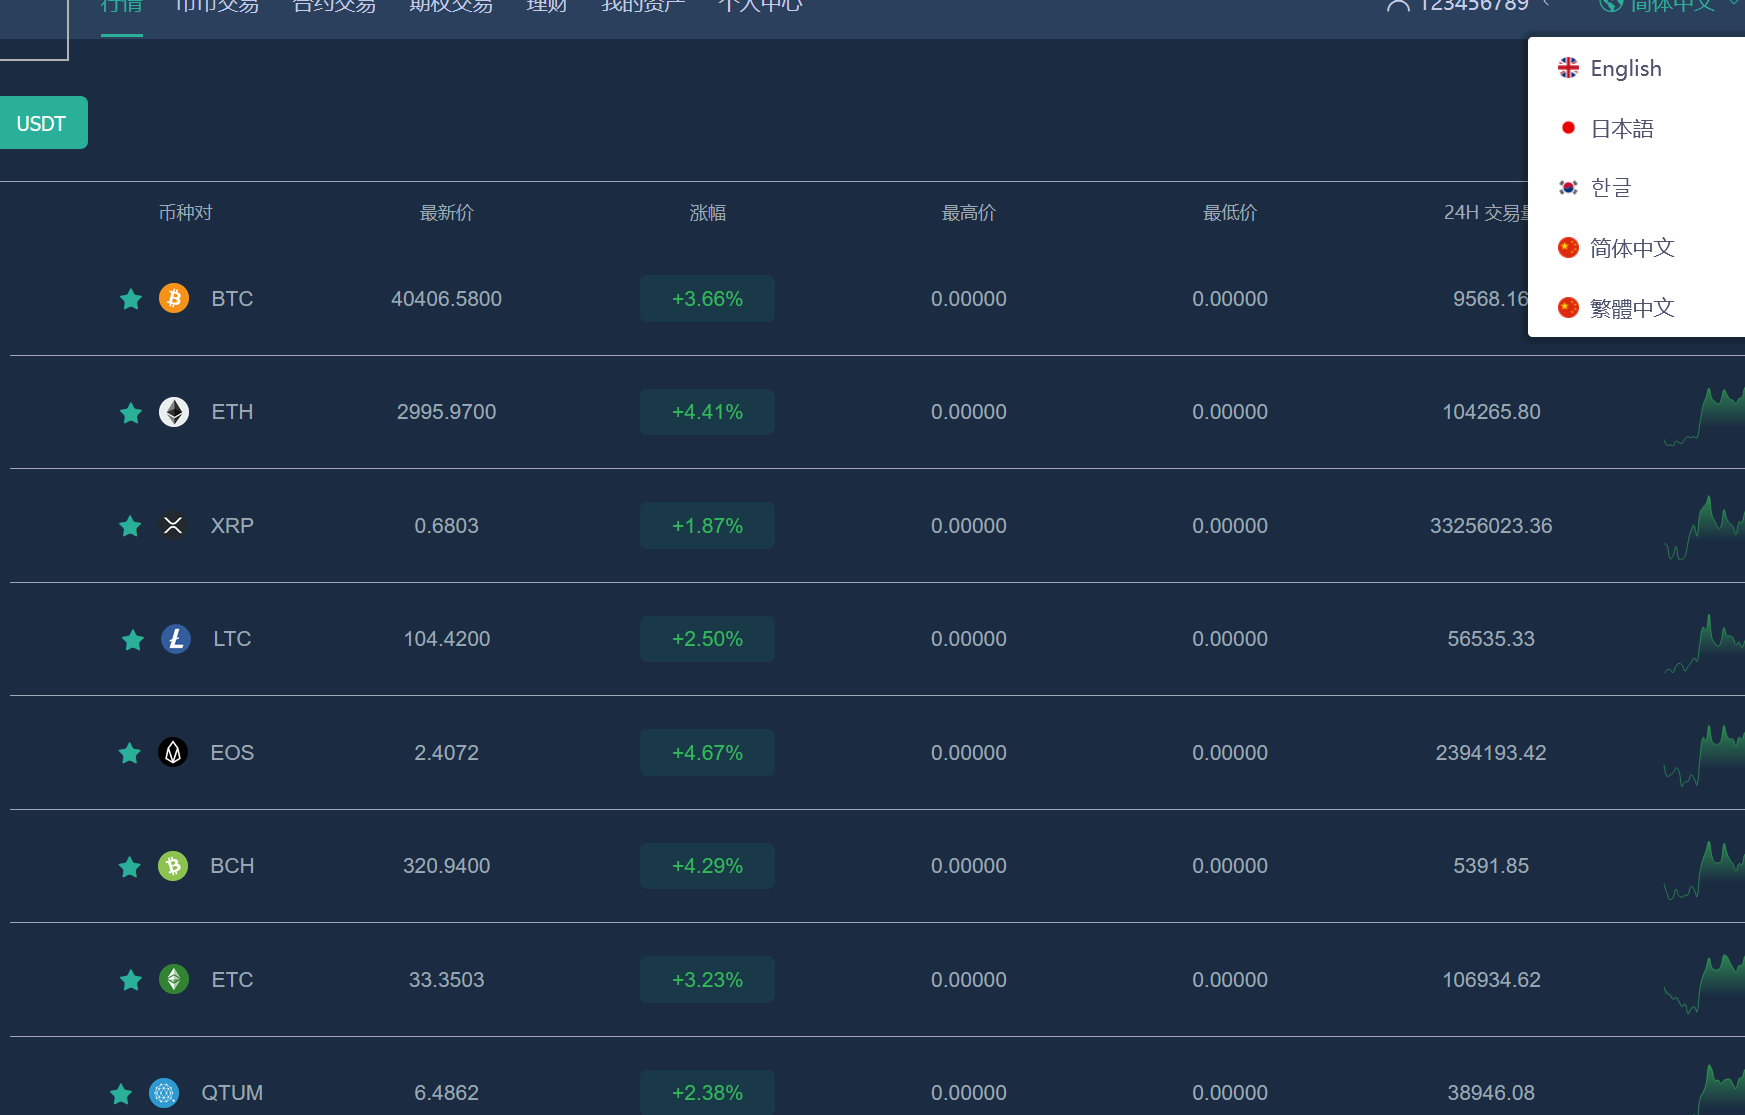
Task: Toggle favorite star for EOS row
Action: 130,753
